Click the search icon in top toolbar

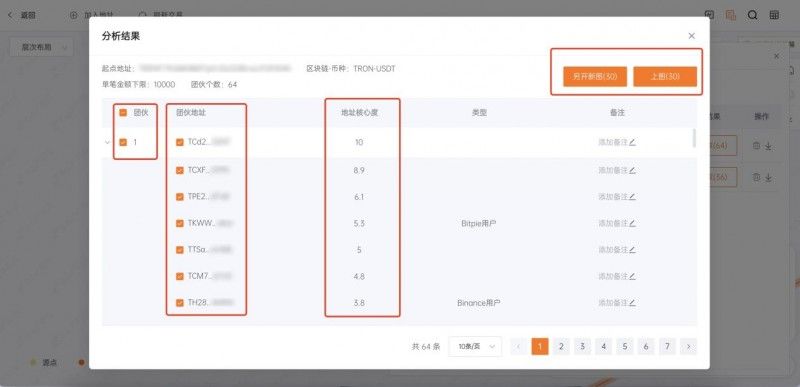(x=753, y=15)
